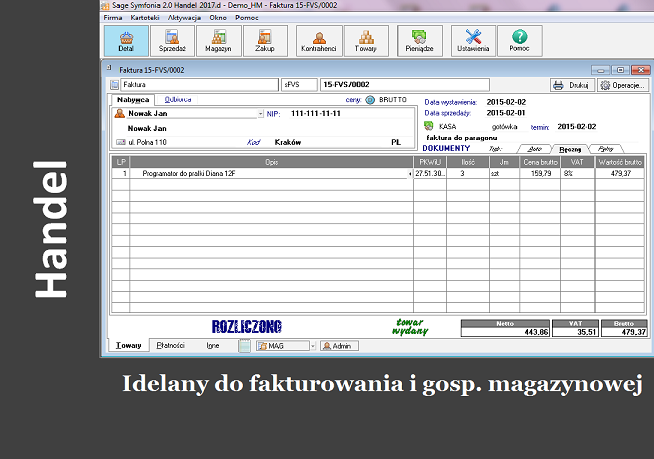The image size is (654, 459).
Task: Switch to the Odbiorca tab
Action: tap(178, 100)
